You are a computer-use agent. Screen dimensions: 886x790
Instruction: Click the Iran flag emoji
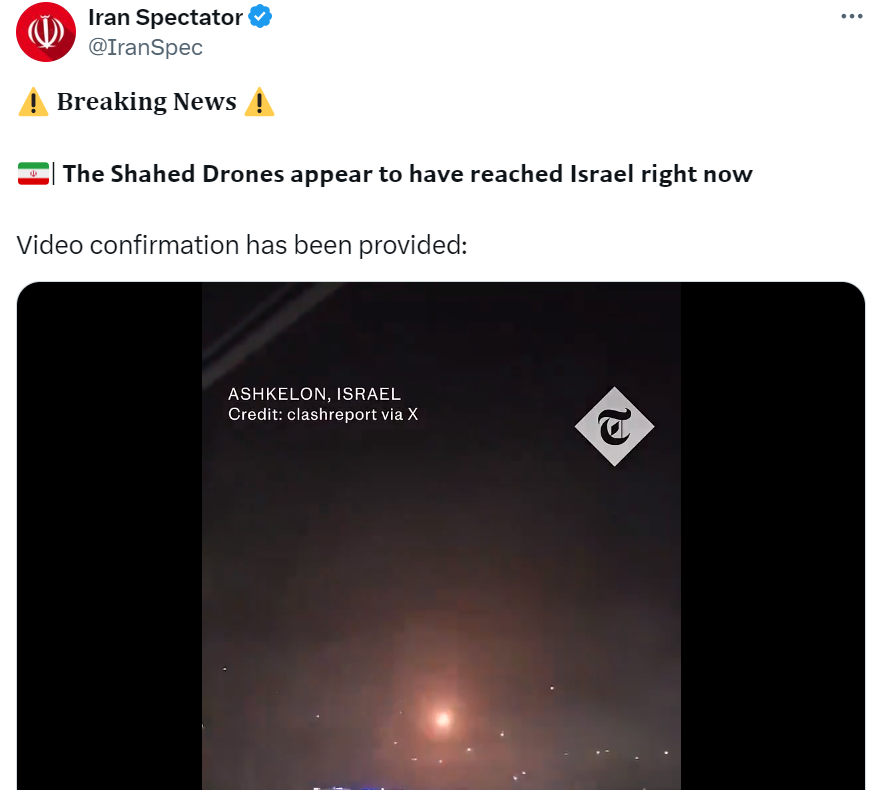[x=33, y=173]
